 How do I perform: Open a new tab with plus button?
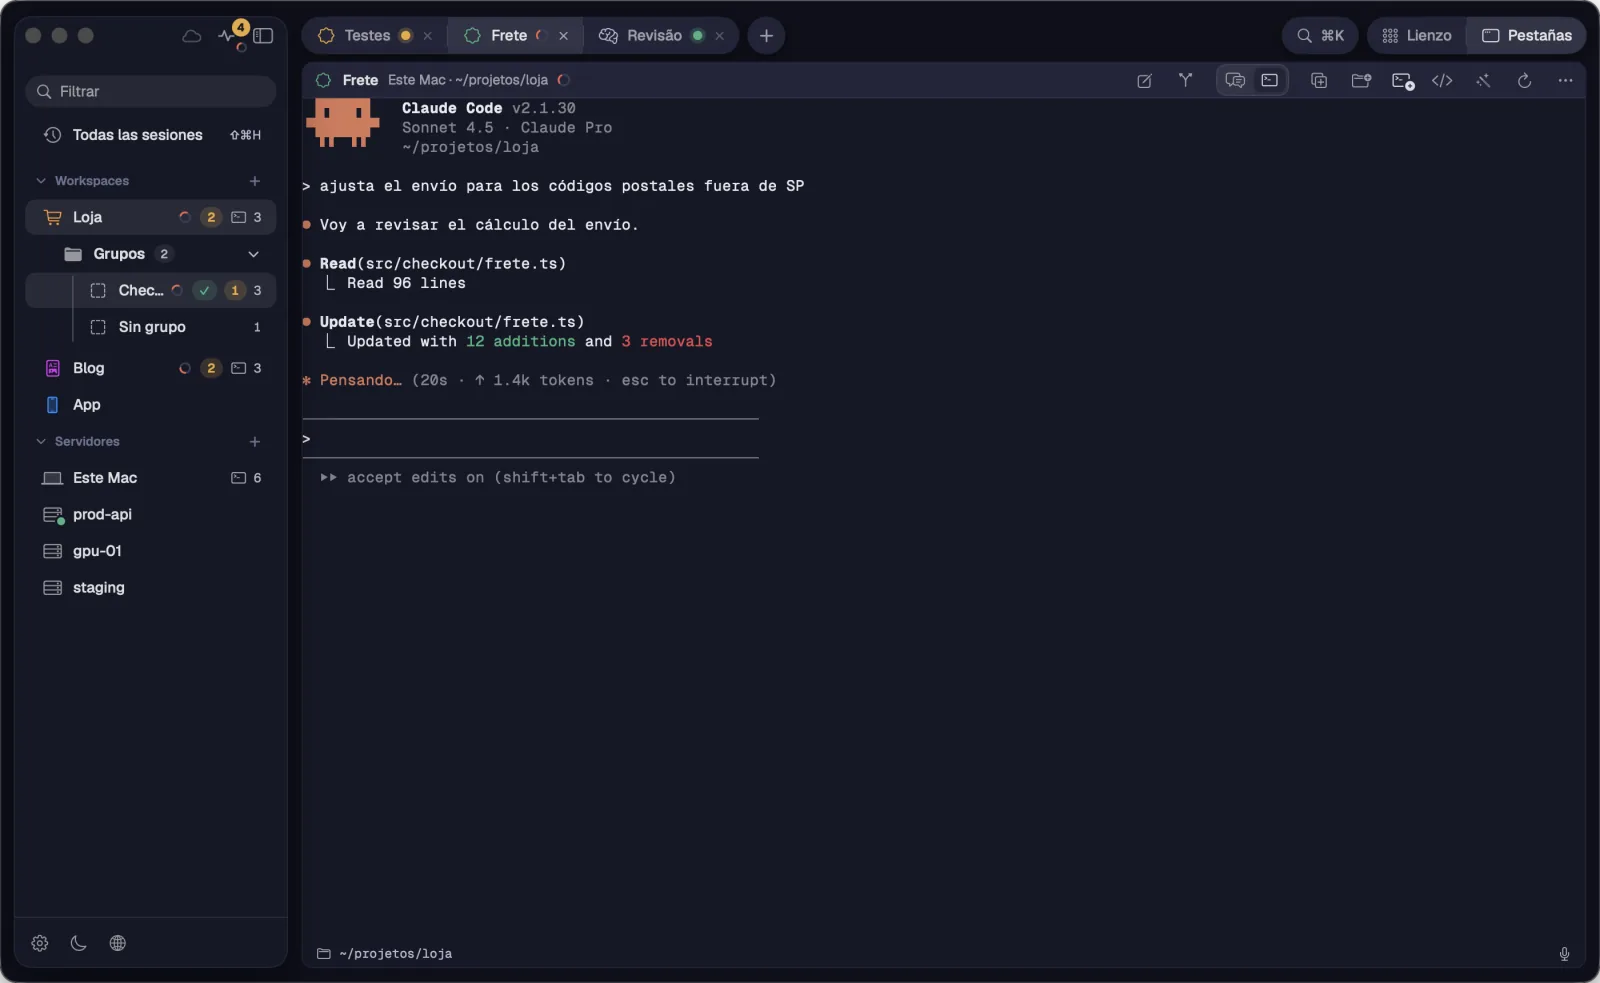click(766, 35)
